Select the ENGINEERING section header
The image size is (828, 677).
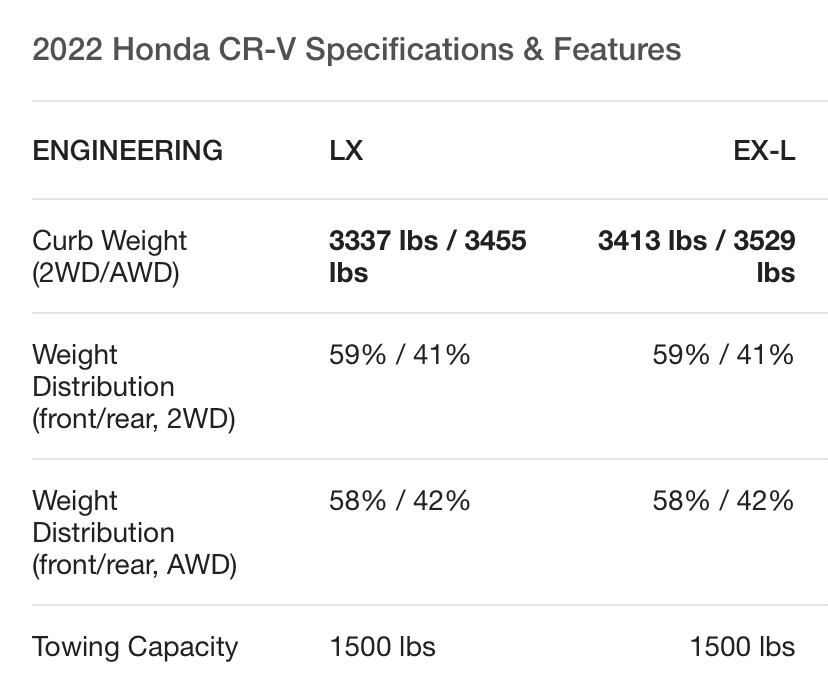(x=128, y=151)
